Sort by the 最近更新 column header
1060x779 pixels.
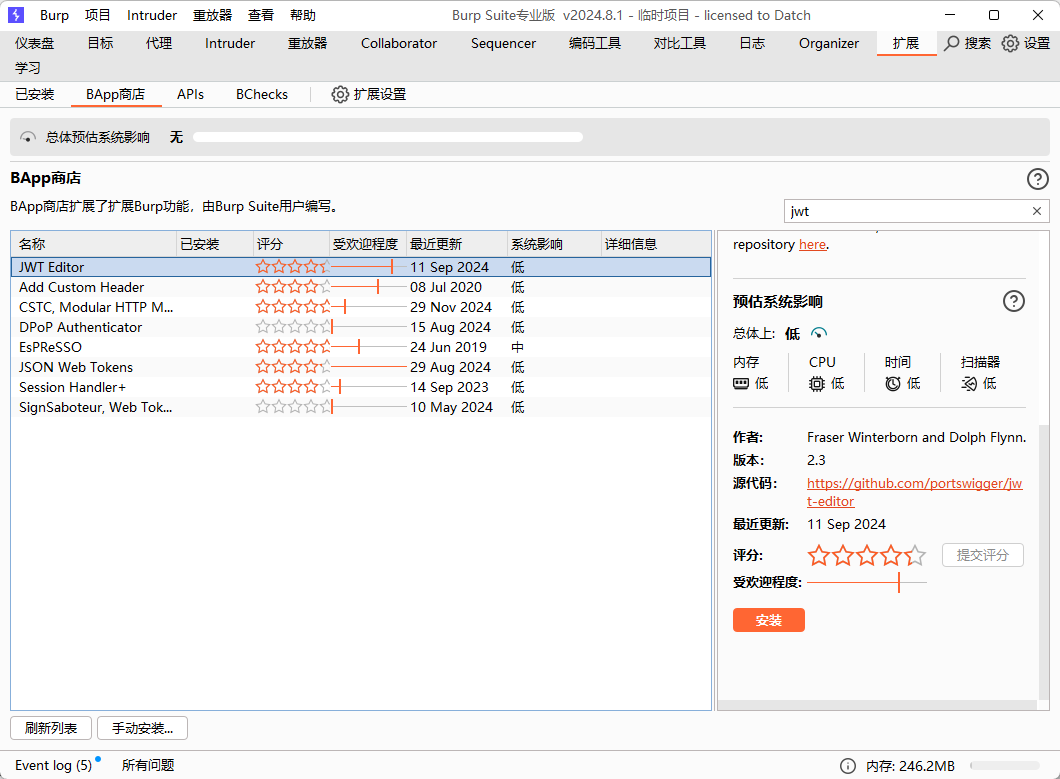[457, 244]
